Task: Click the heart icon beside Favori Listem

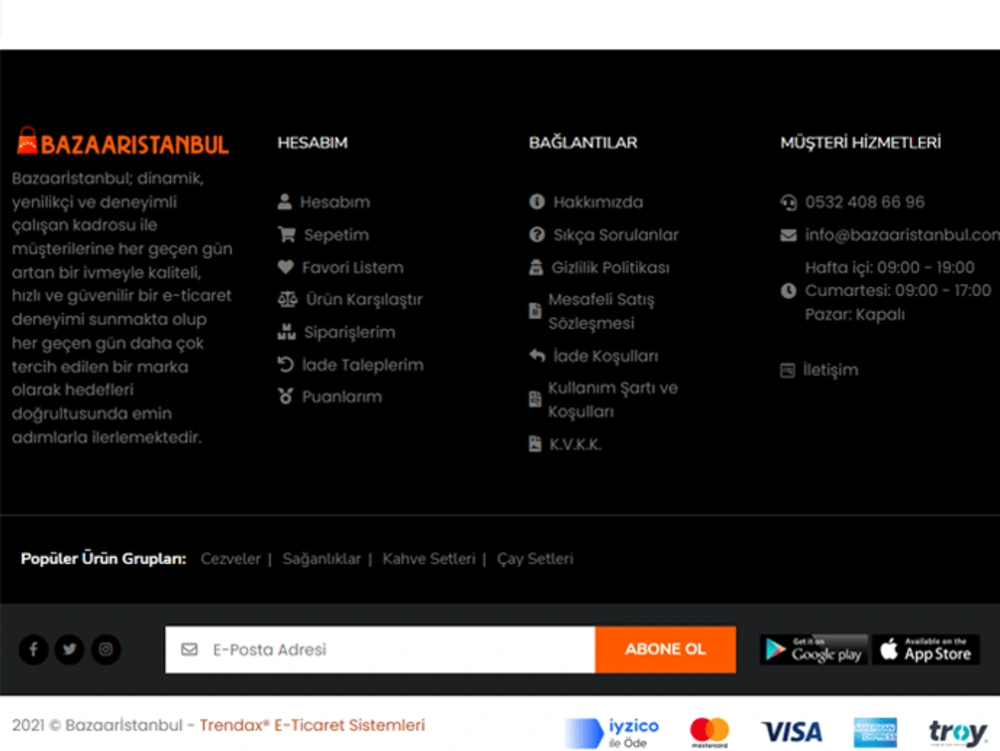Action: tap(285, 267)
